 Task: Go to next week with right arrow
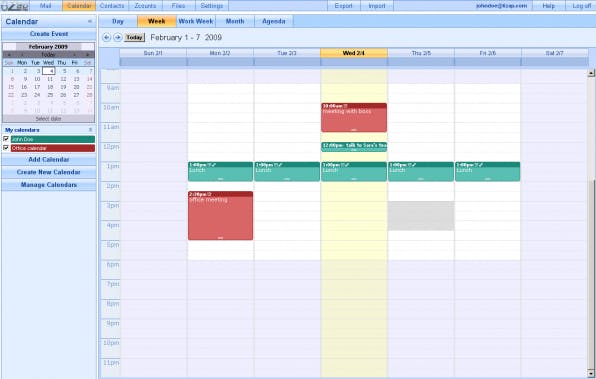coord(117,37)
